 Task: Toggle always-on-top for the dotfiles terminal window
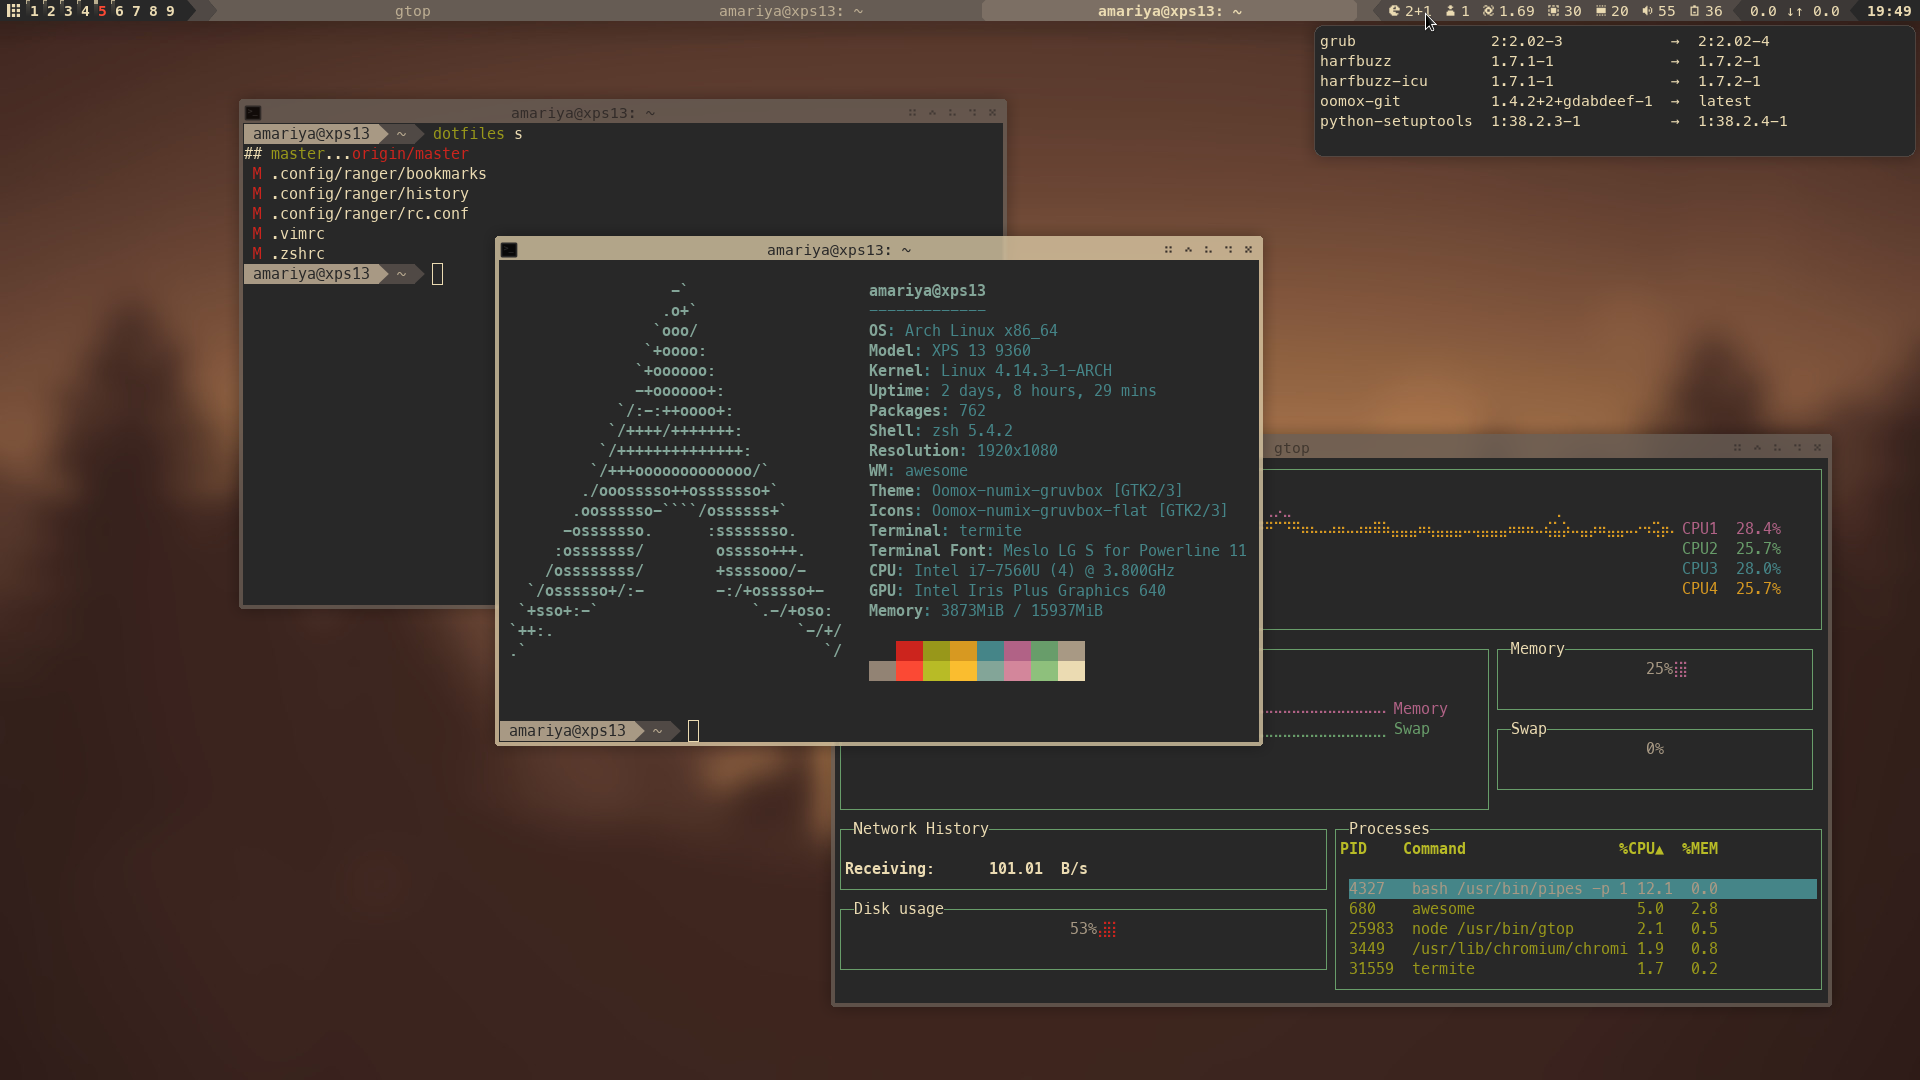click(x=972, y=113)
